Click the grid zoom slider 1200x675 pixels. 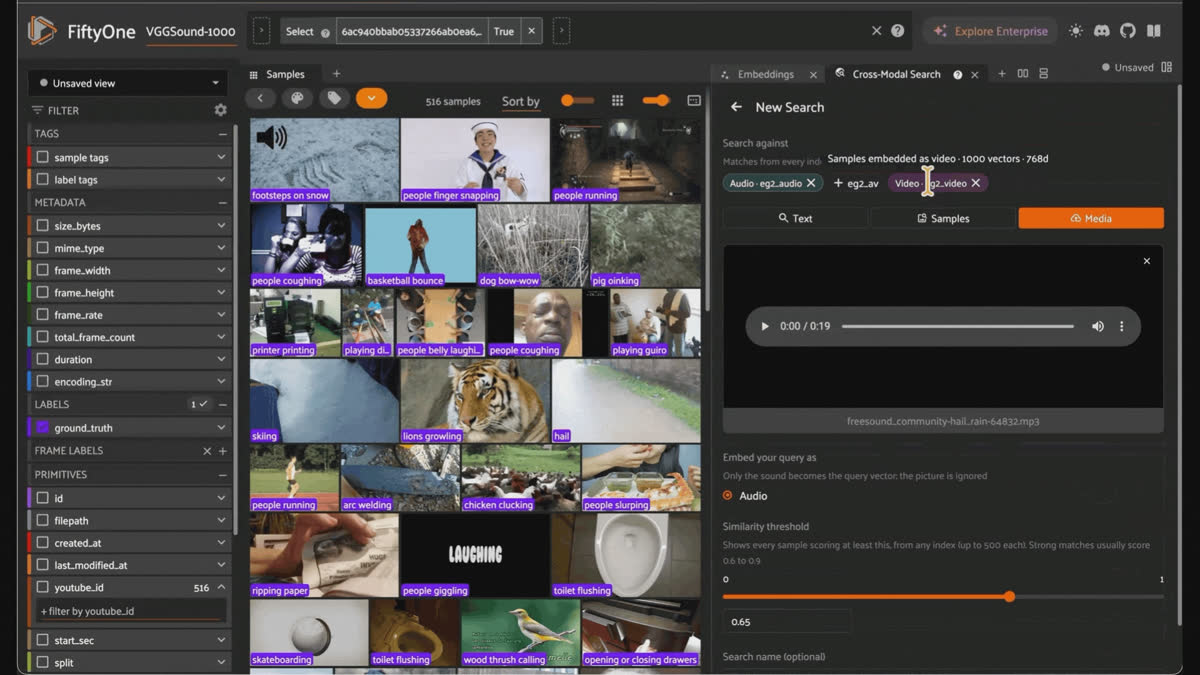pyautogui.click(x=578, y=100)
